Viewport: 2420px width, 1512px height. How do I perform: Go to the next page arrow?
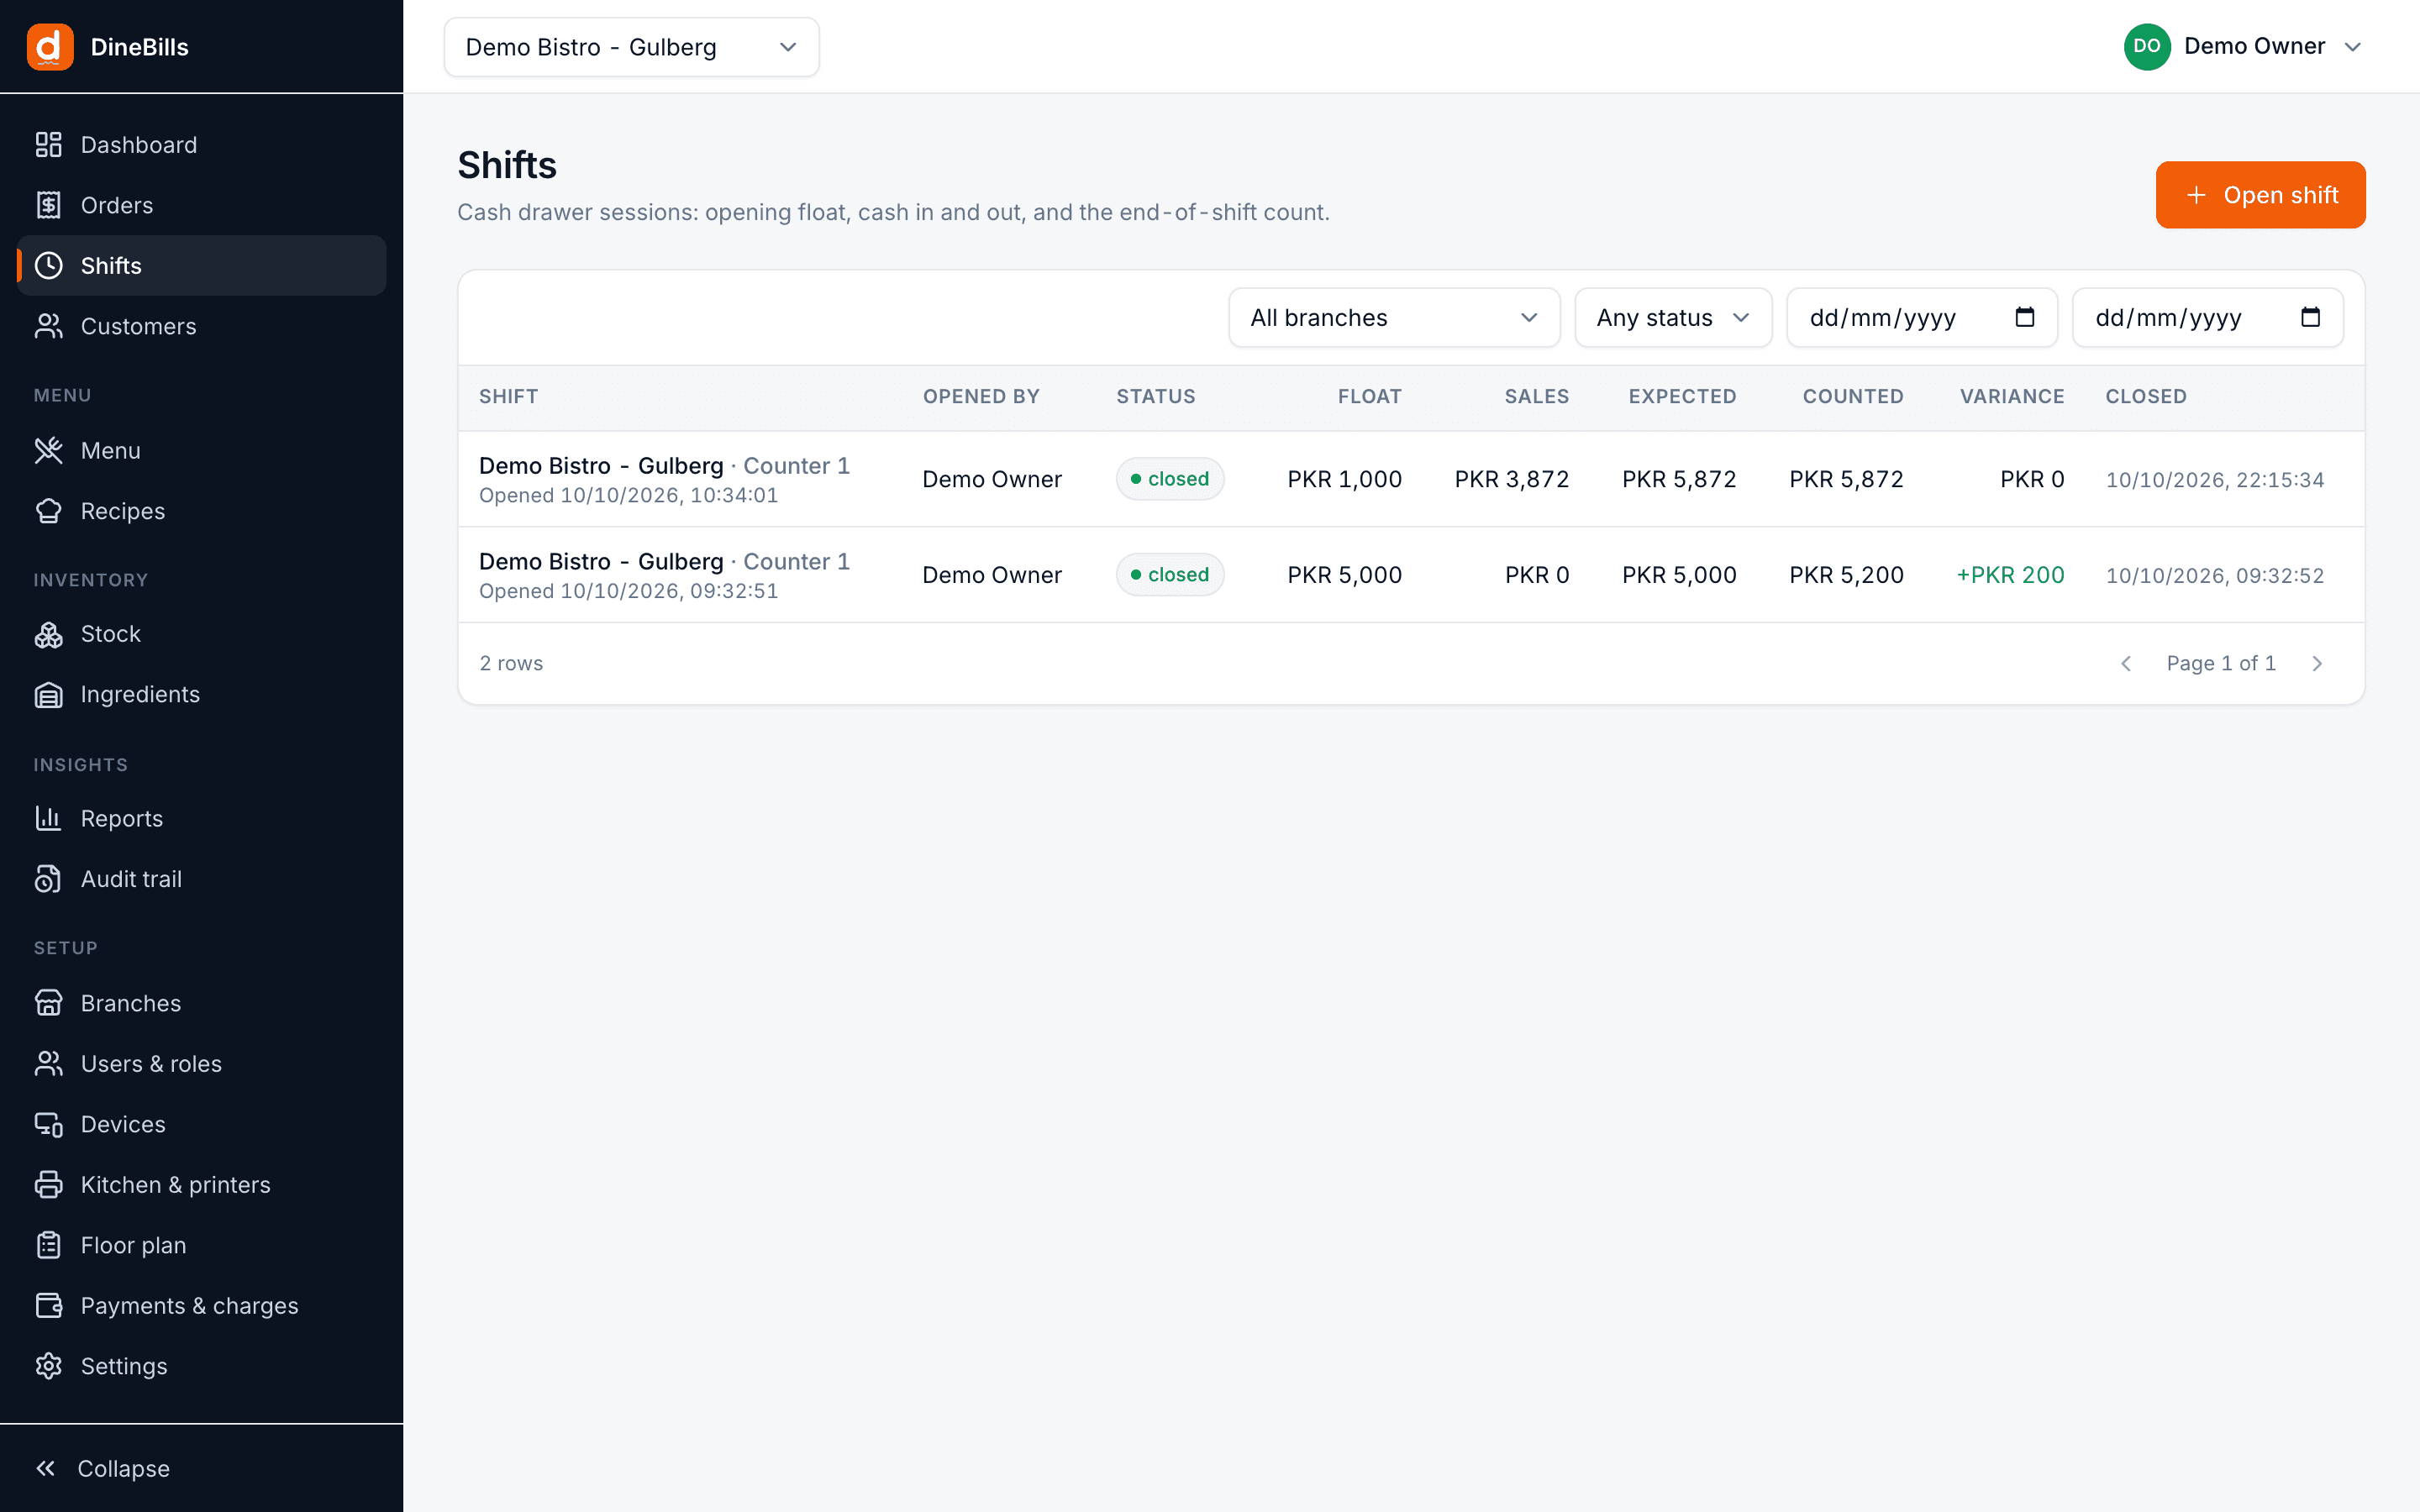pyautogui.click(x=2317, y=664)
